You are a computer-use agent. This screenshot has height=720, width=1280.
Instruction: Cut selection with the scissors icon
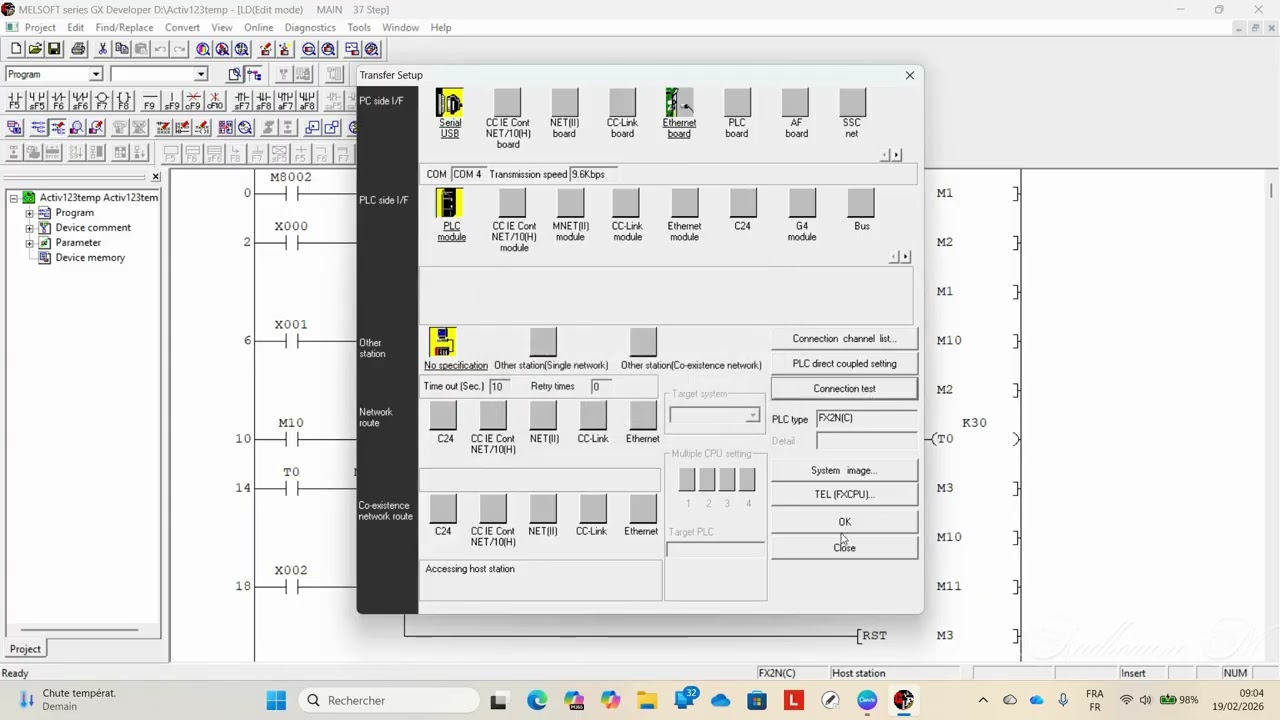point(102,49)
